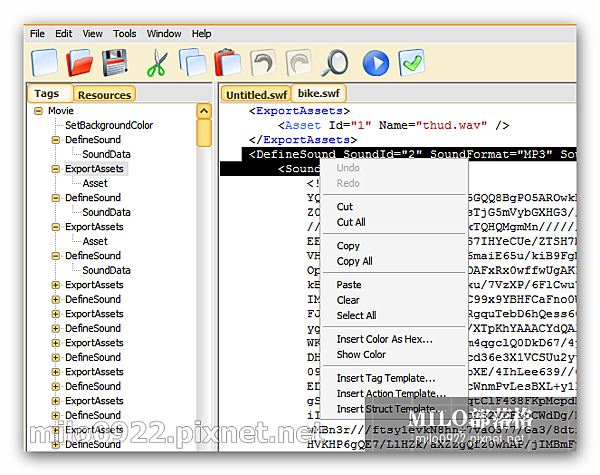Click the Redo arrow toolbar icon

[298, 62]
